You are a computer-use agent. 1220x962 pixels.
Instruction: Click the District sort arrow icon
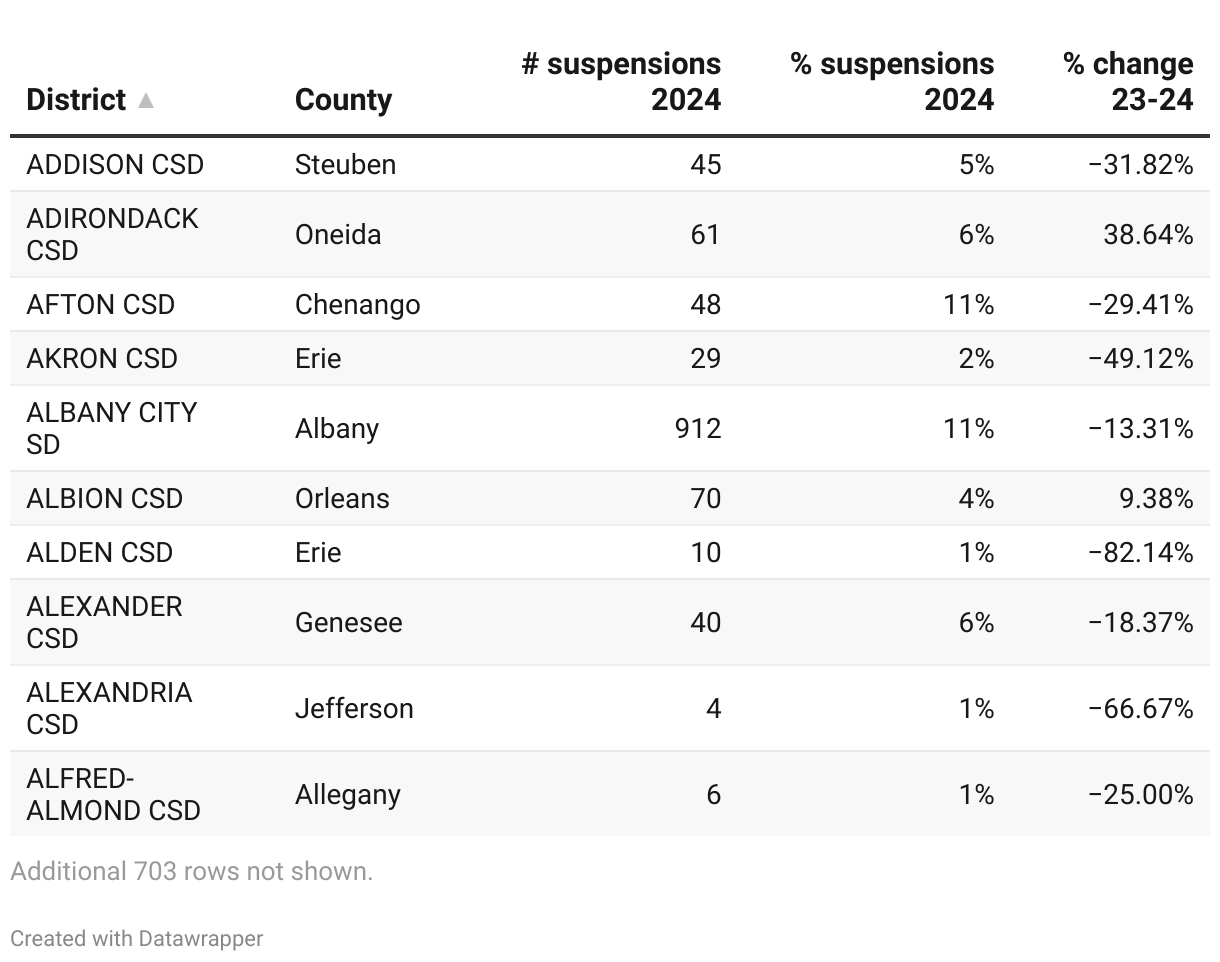point(146,100)
